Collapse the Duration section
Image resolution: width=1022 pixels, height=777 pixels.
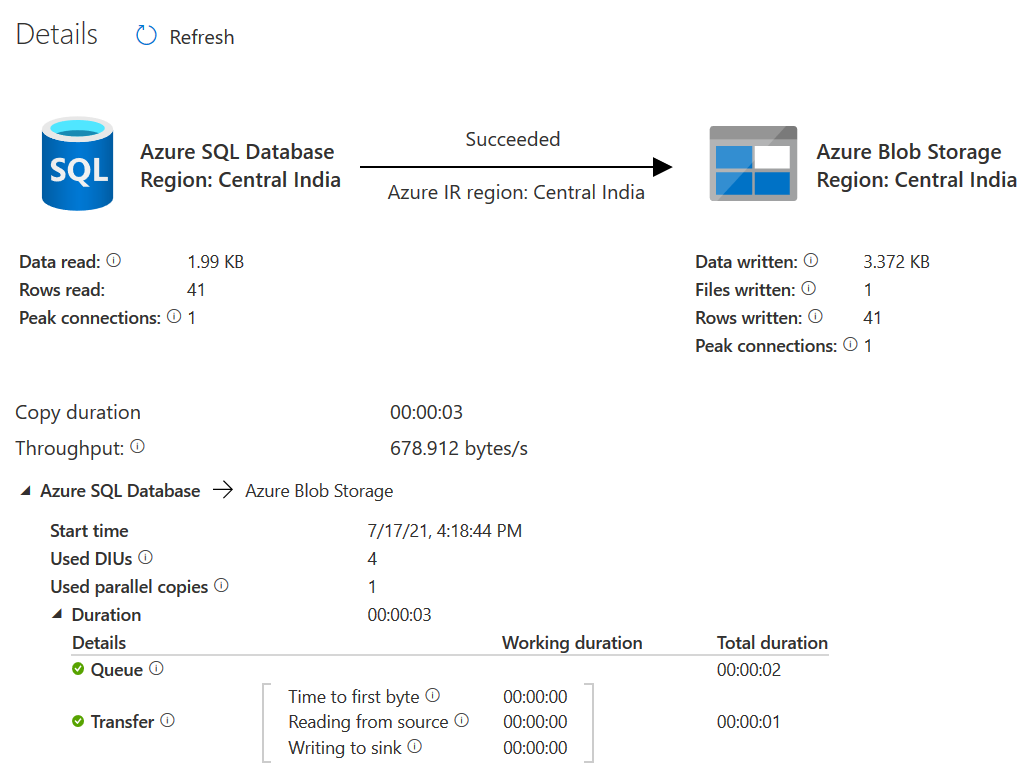[x=57, y=615]
